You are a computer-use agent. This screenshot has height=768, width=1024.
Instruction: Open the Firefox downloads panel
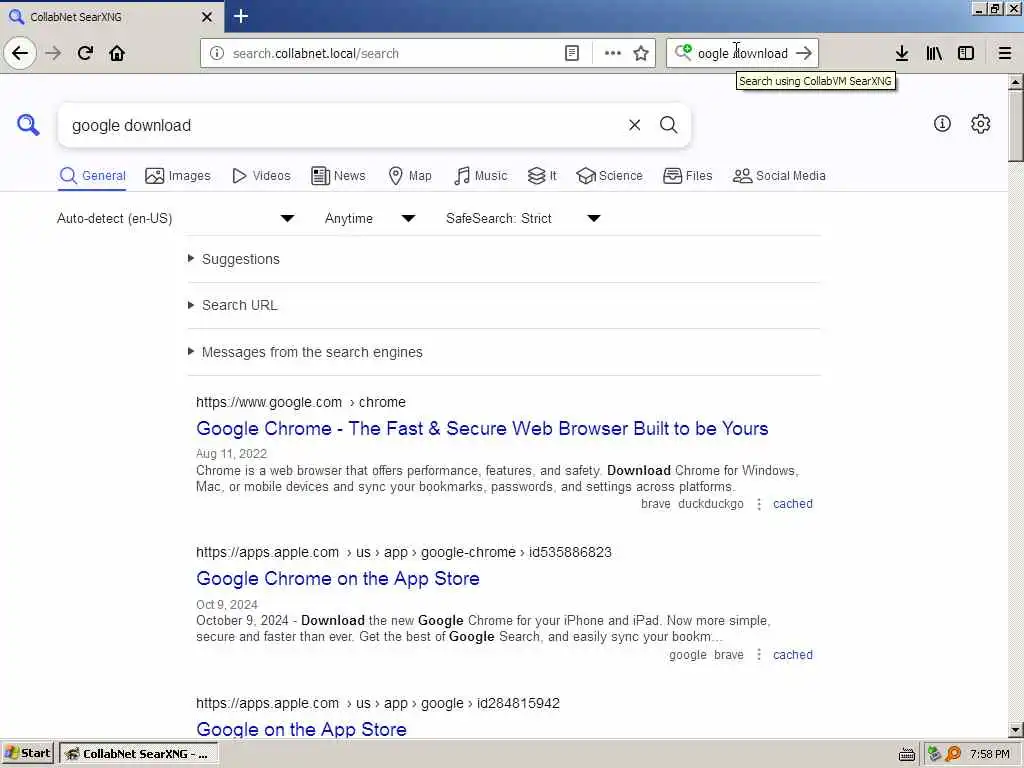pos(902,54)
